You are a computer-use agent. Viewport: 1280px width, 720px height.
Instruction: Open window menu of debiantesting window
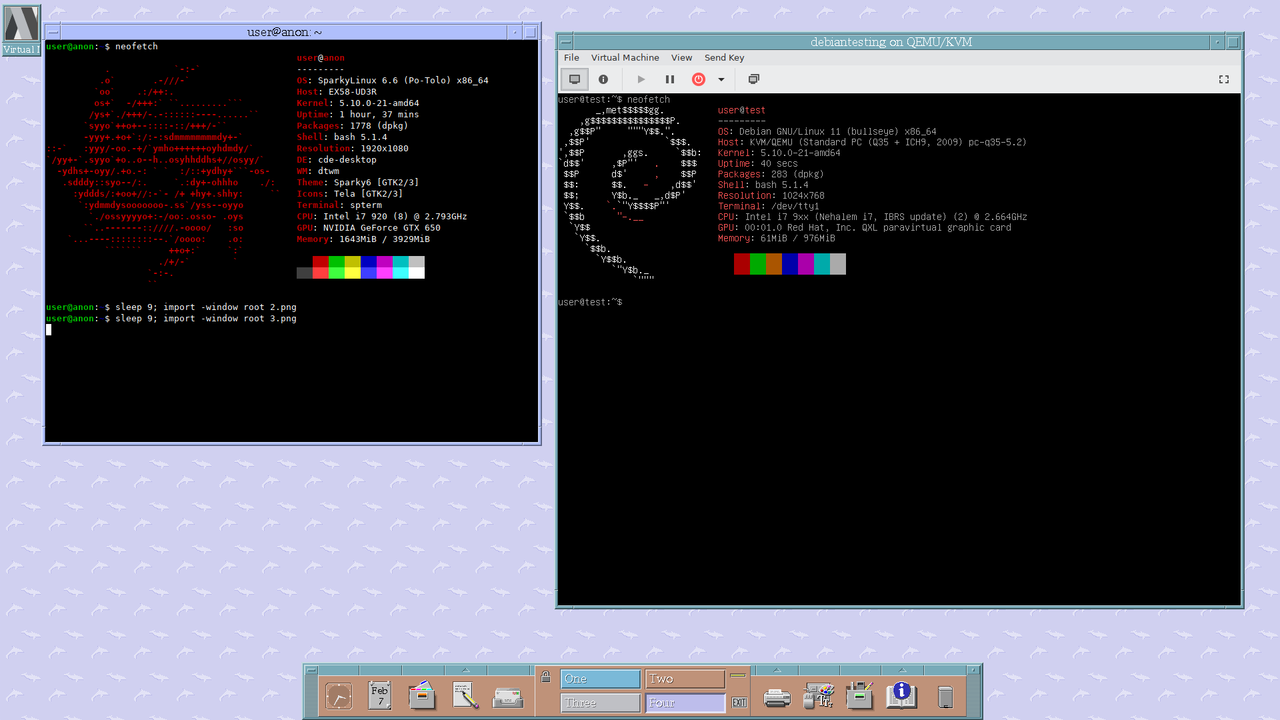(x=567, y=42)
